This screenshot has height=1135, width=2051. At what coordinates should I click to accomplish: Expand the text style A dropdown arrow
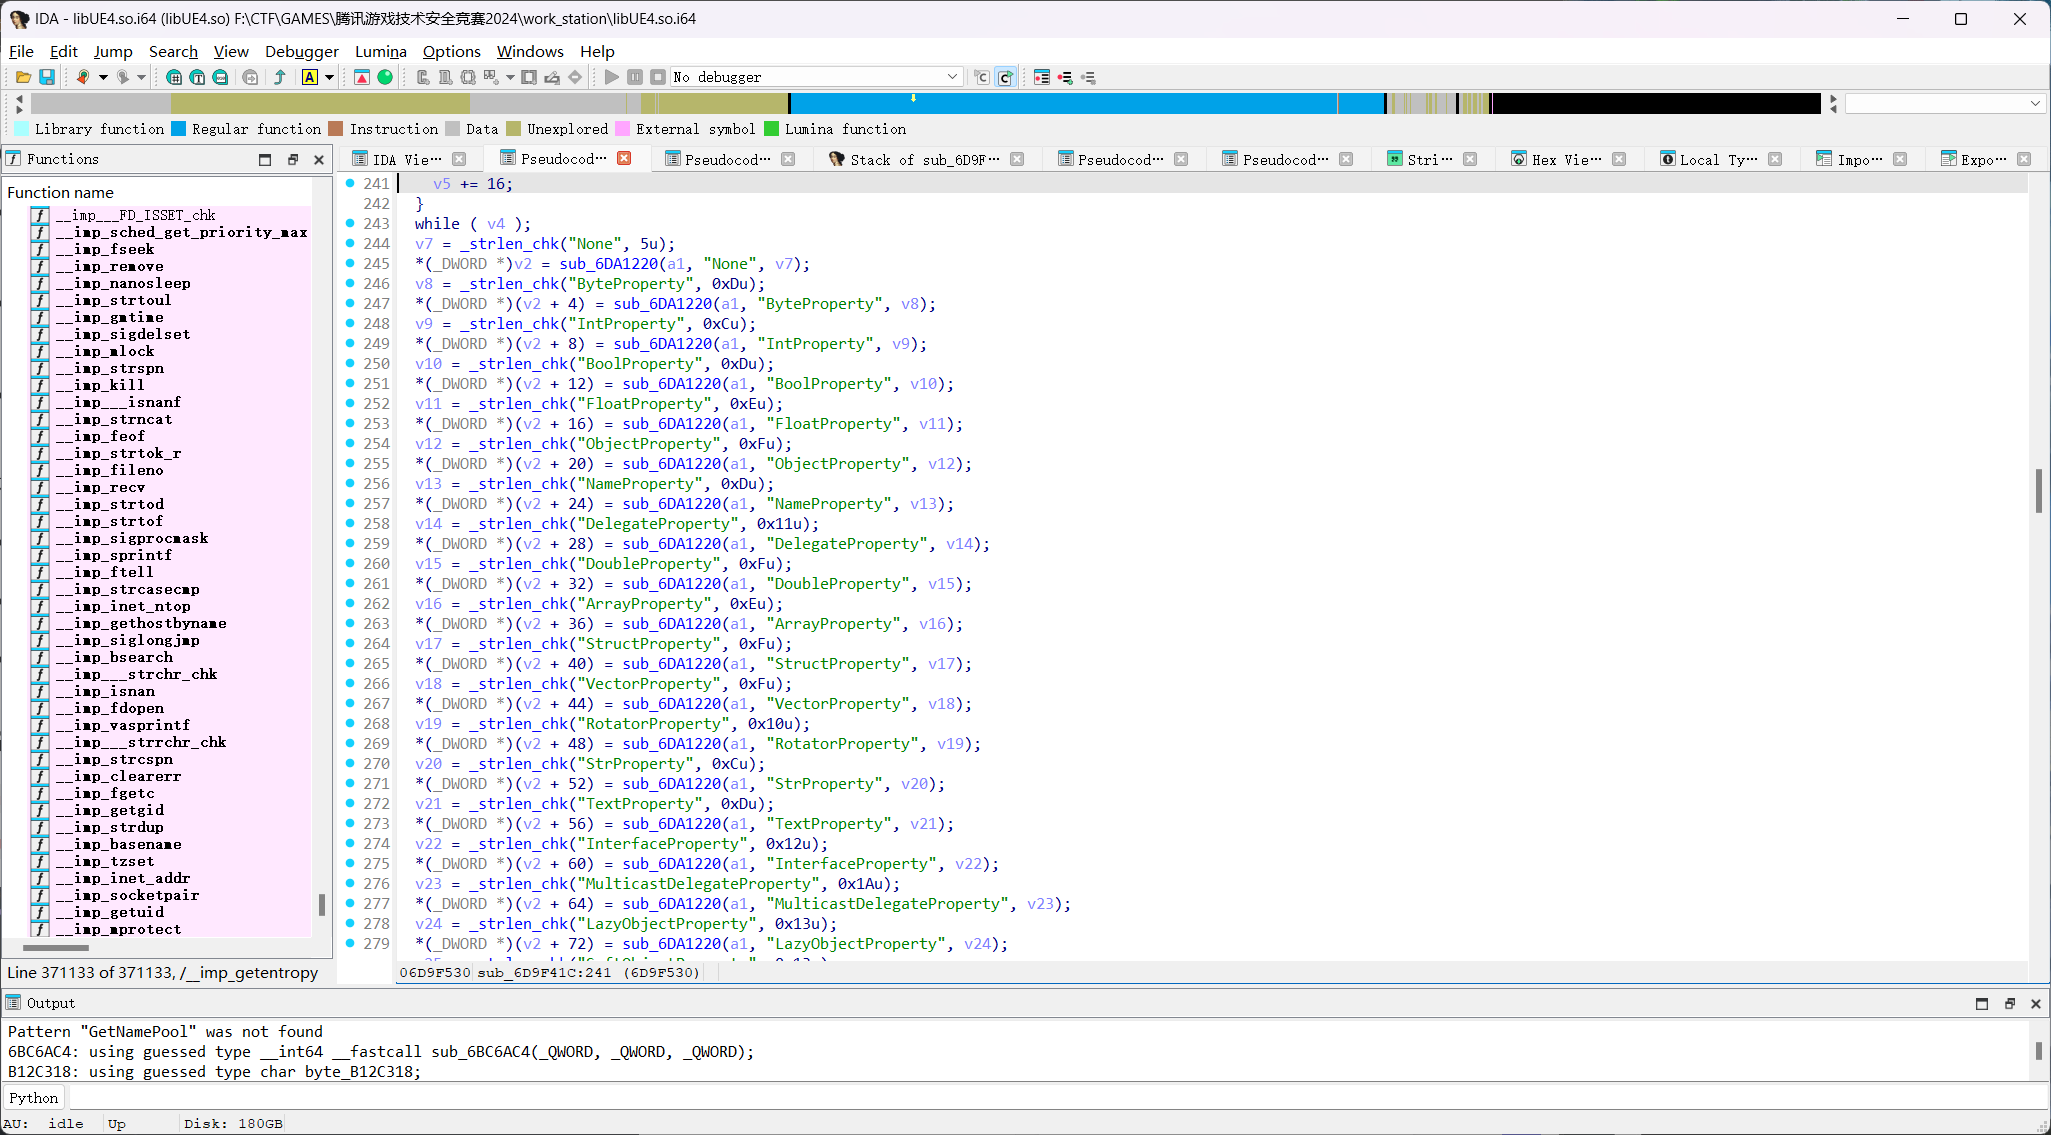(x=329, y=77)
